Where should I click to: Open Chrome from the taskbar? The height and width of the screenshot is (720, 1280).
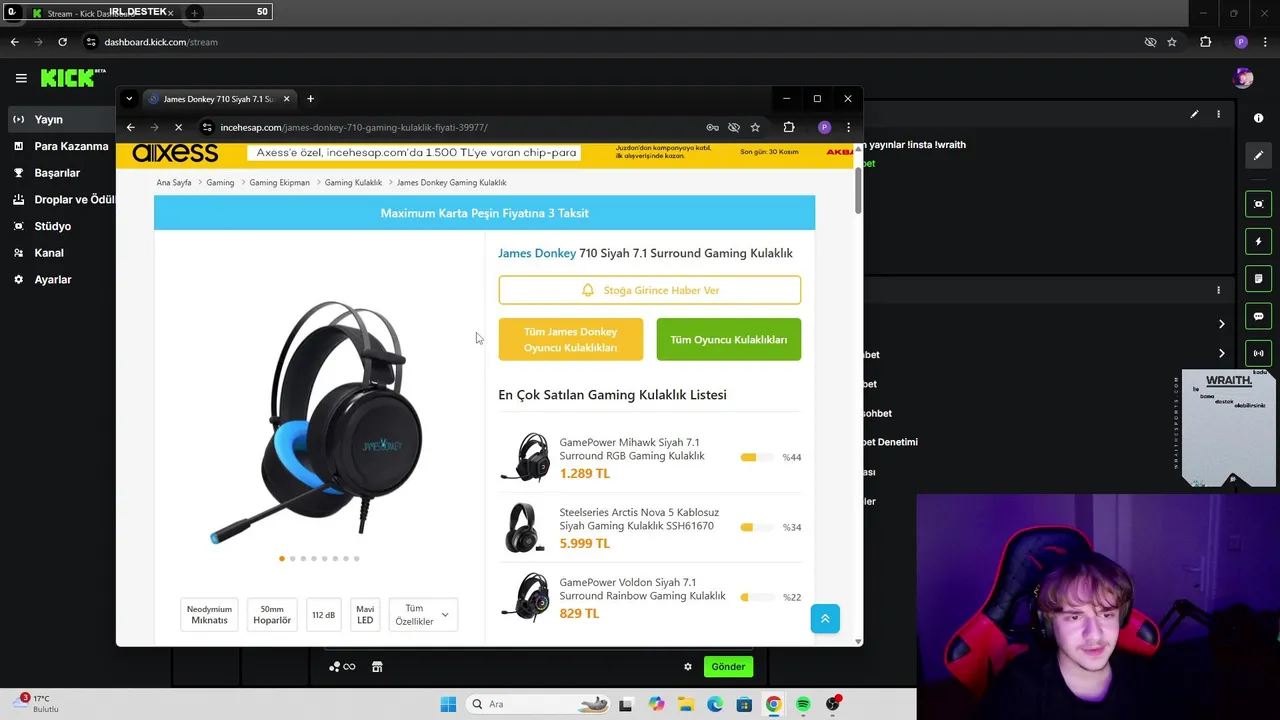point(773,704)
